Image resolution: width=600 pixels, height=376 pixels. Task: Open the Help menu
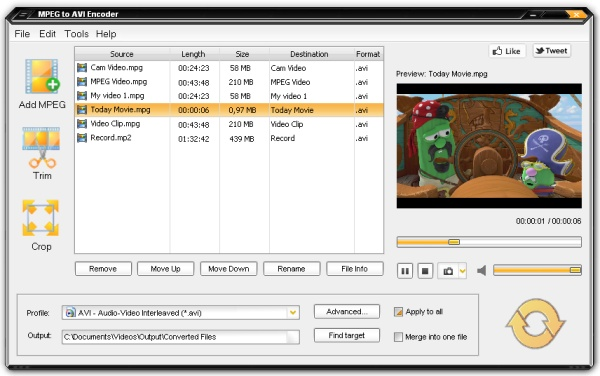point(106,34)
